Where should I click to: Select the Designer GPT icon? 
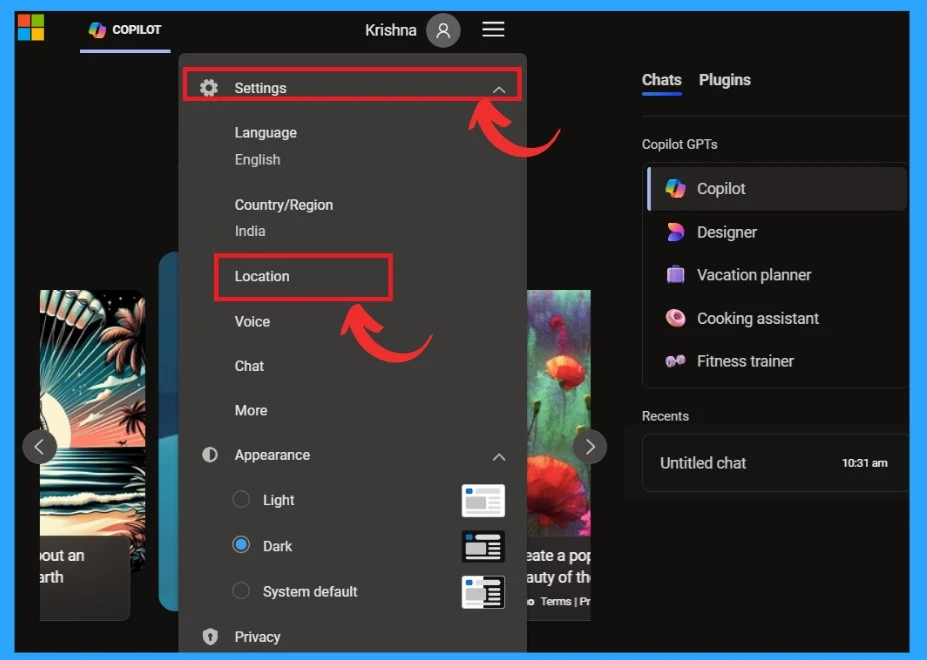tap(675, 232)
